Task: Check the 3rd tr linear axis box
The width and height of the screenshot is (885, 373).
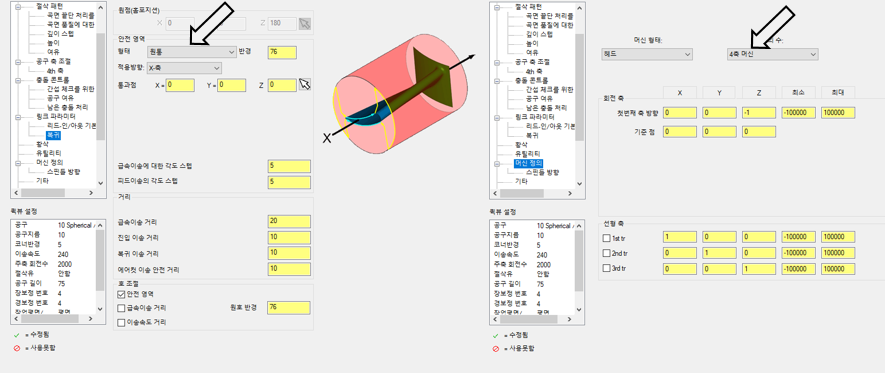Action: tap(606, 269)
